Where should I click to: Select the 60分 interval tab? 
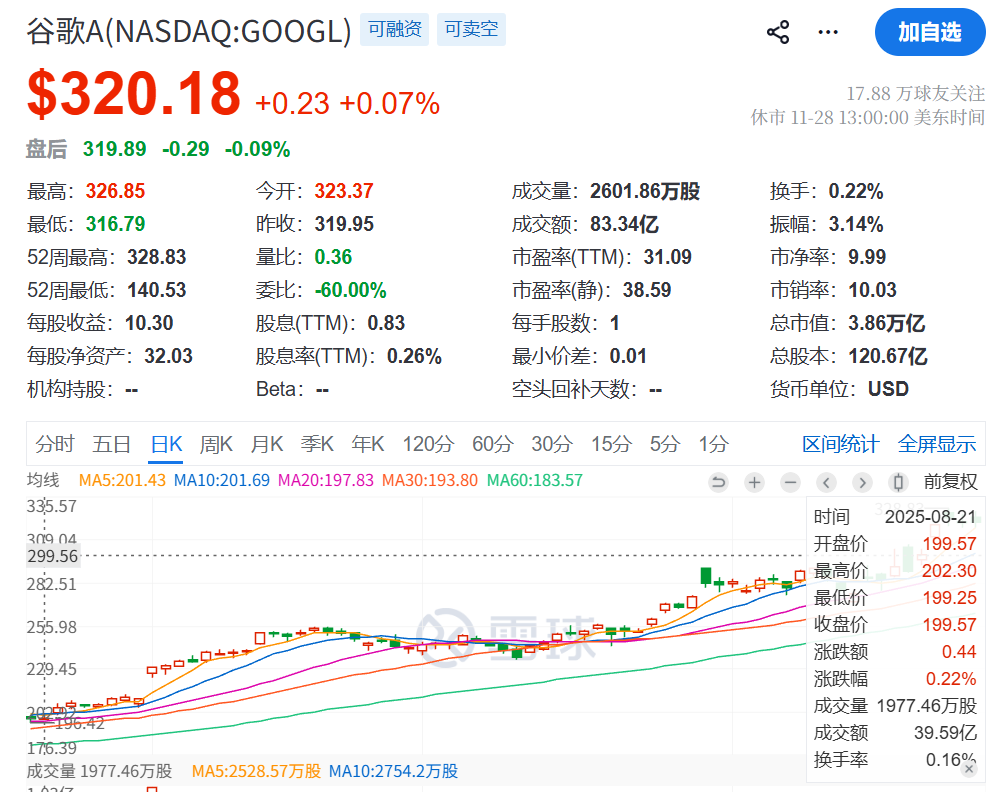coord(491,443)
